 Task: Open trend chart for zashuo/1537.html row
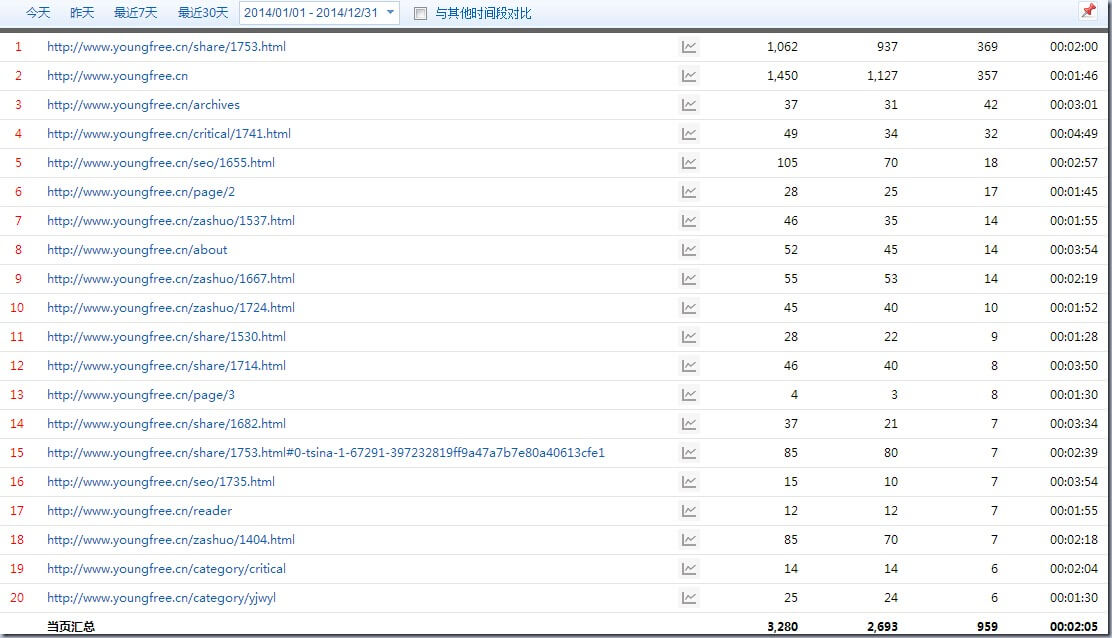(x=689, y=221)
